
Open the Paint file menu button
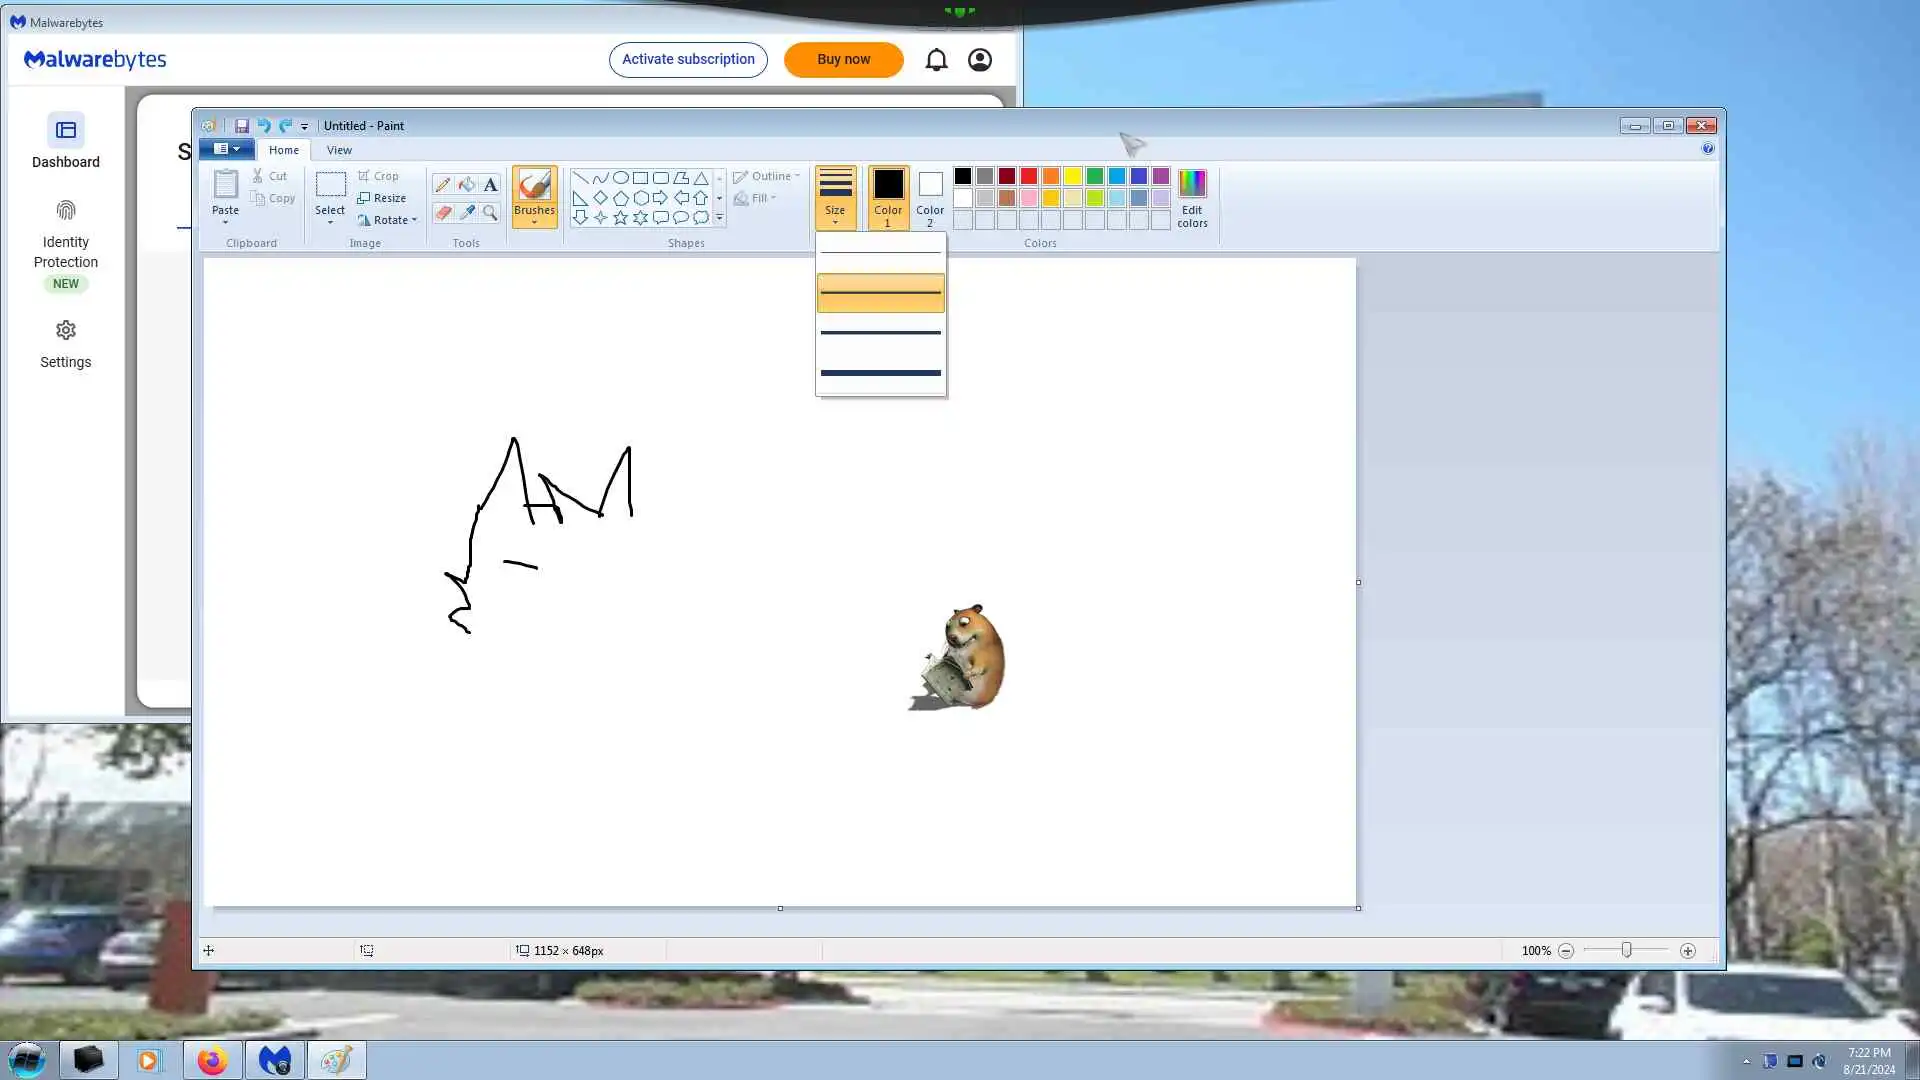point(226,149)
